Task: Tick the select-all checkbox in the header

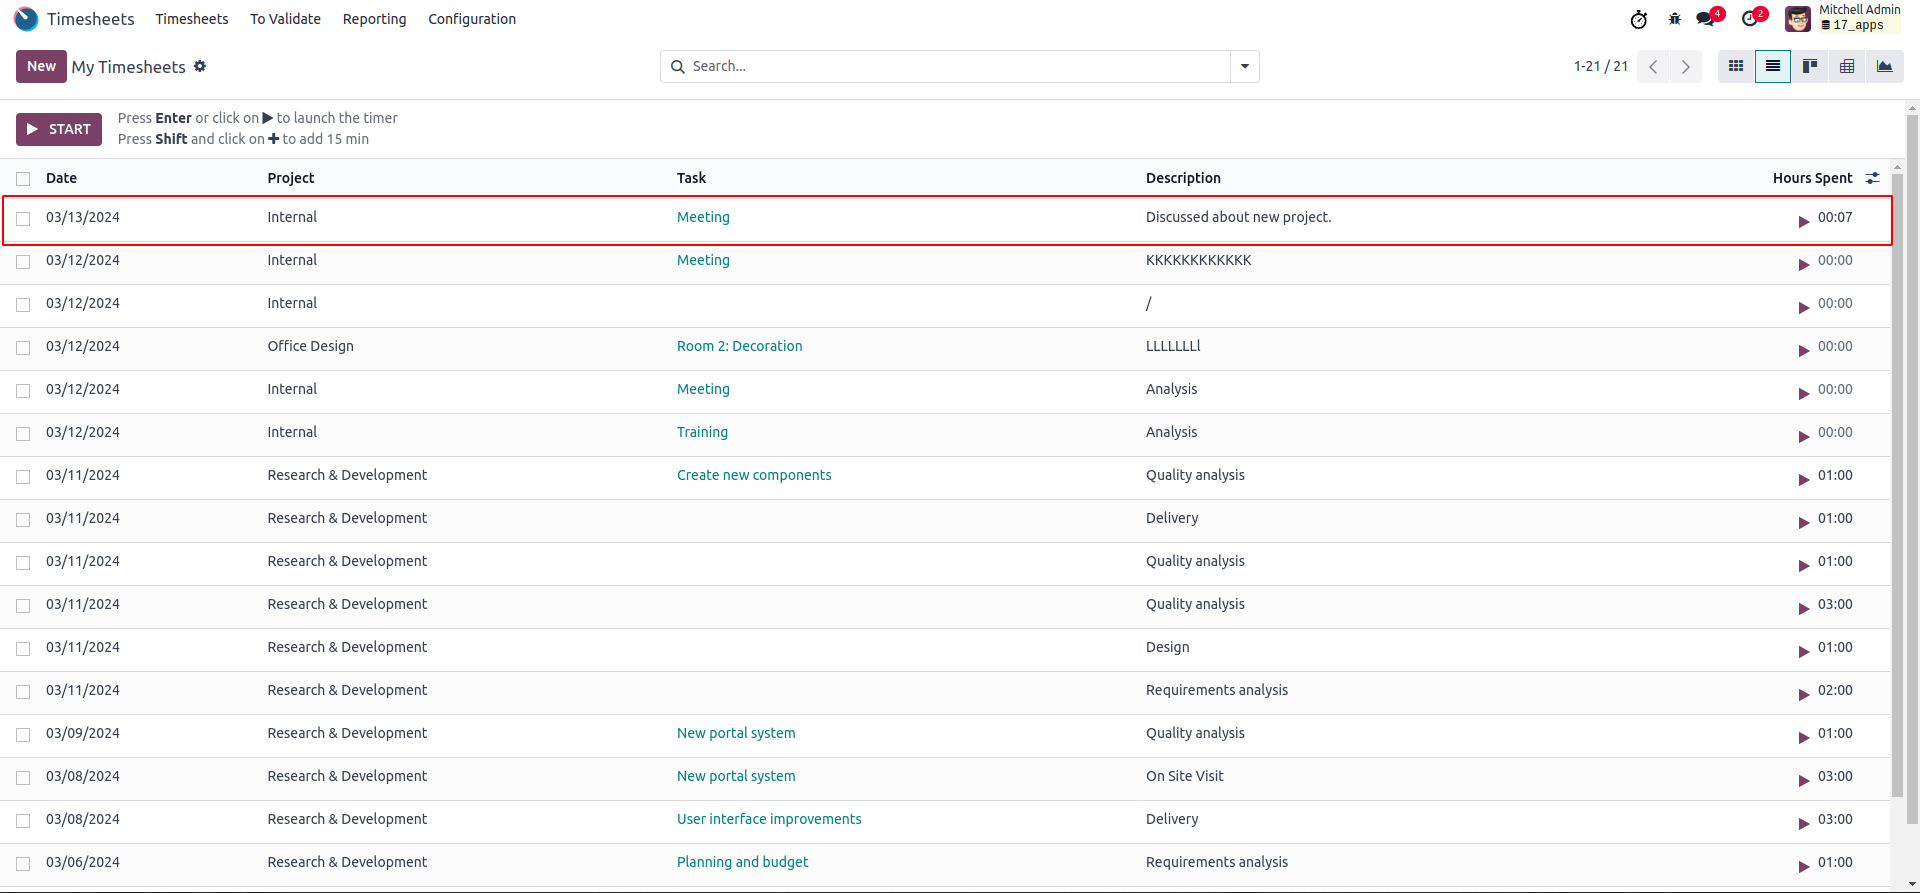Action: [23, 179]
